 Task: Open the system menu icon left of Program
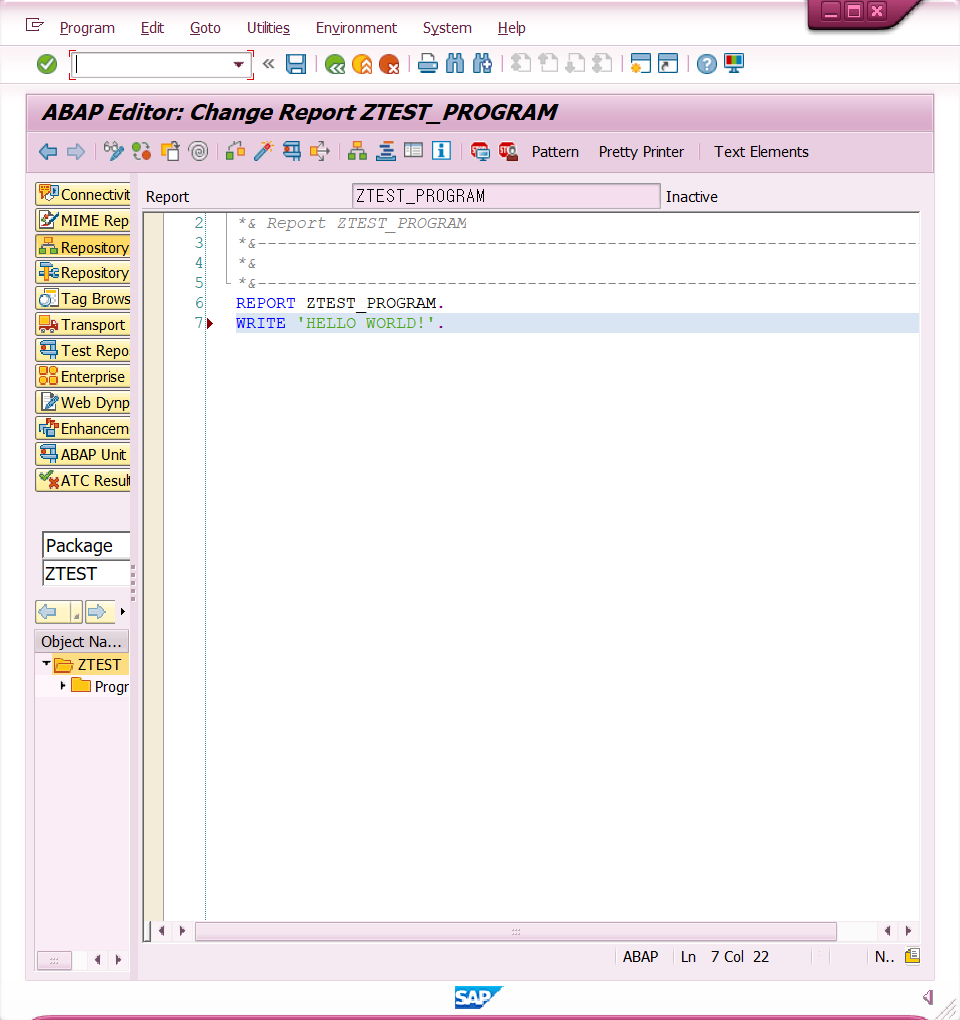click(34, 26)
